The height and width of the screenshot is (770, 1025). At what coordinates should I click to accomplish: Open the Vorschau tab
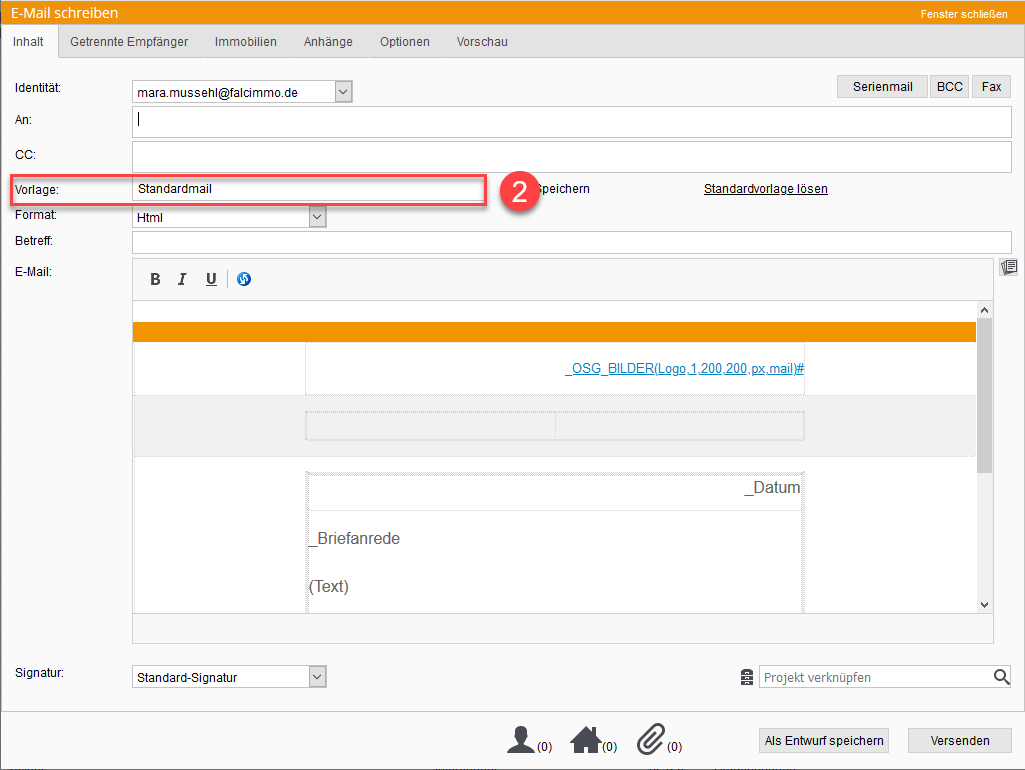[482, 42]
